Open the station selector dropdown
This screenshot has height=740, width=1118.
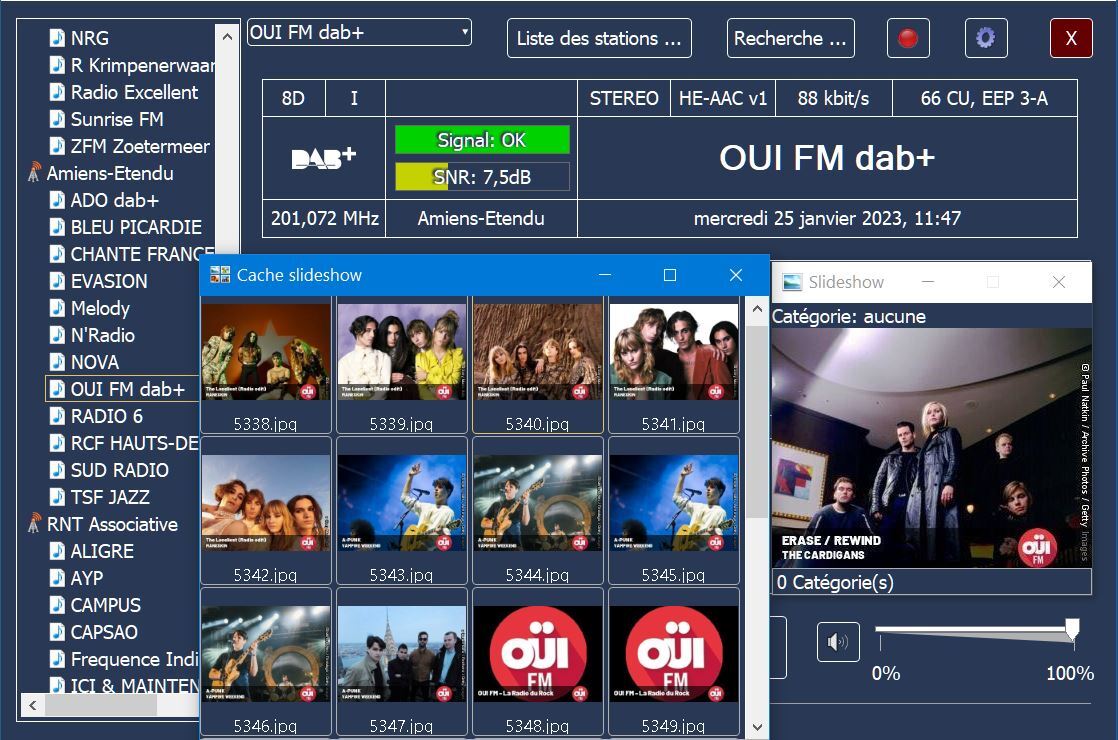point(359,32)
